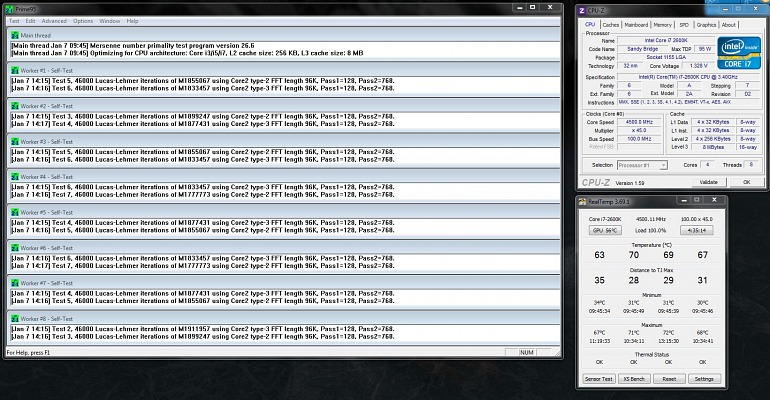Click the Worker #5 Self-Test icon
Viewport: 770px width, 400px height.
[15, 213]
